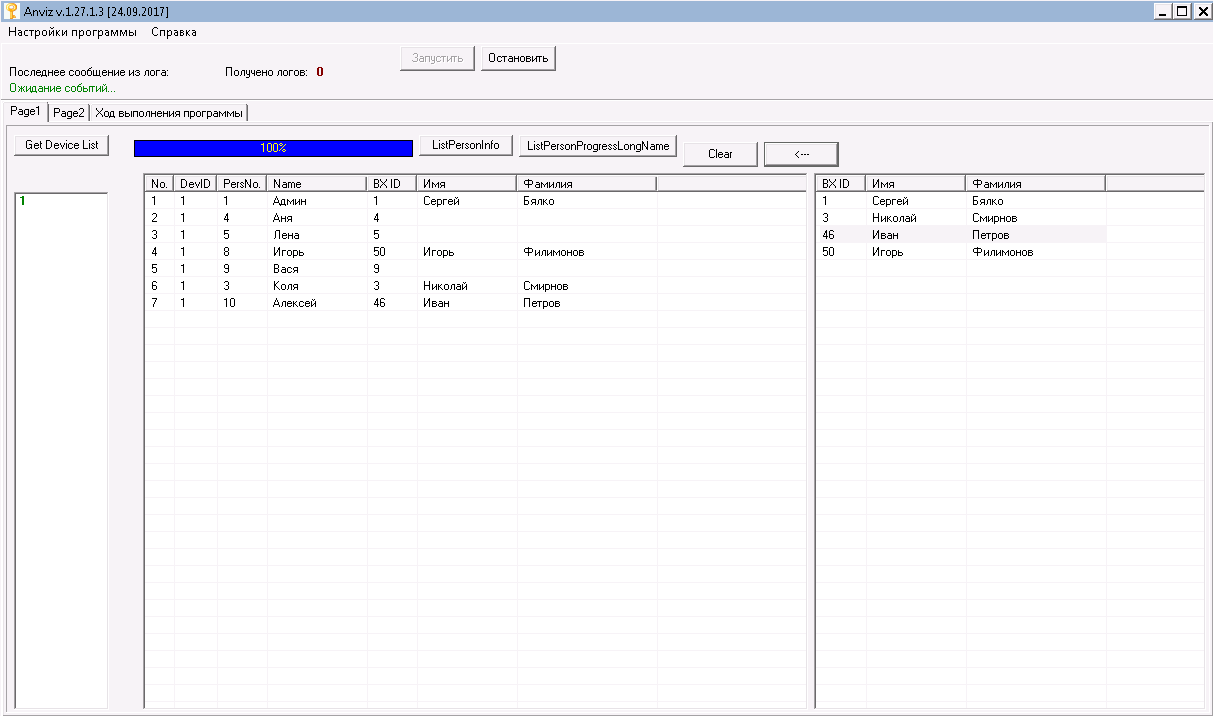Viewport: 1213px width, 716px height.
Task: Switch to the Page2 tab
Action: (x=69, y=113)
